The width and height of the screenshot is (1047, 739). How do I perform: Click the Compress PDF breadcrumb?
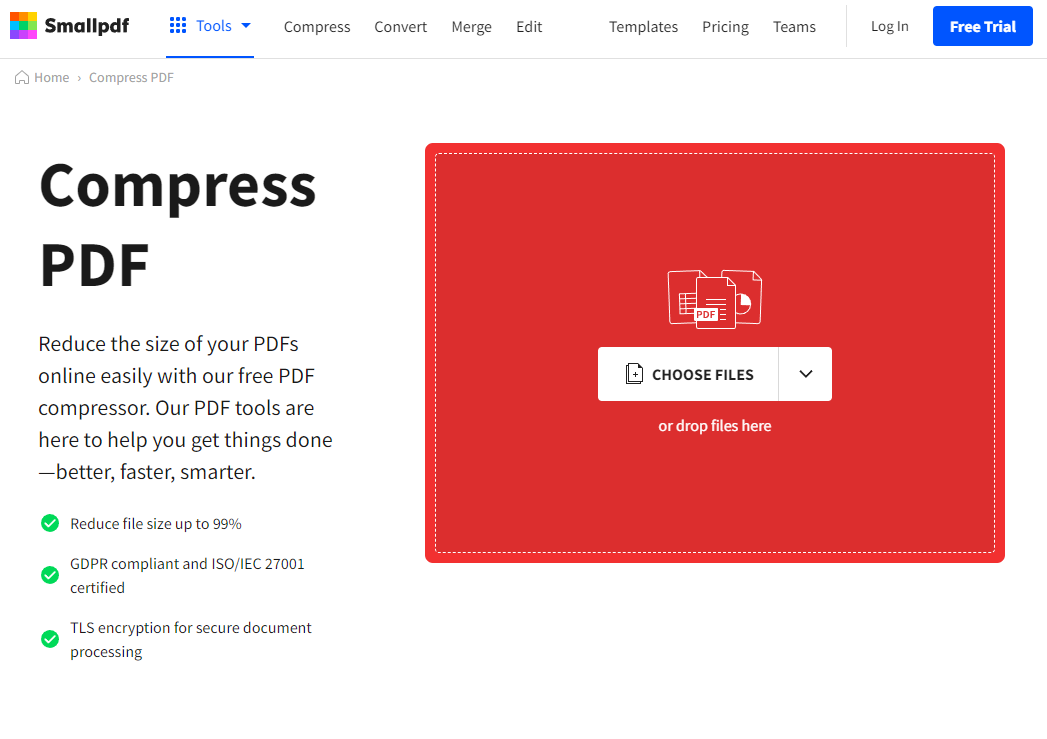[x=131, y=77]
